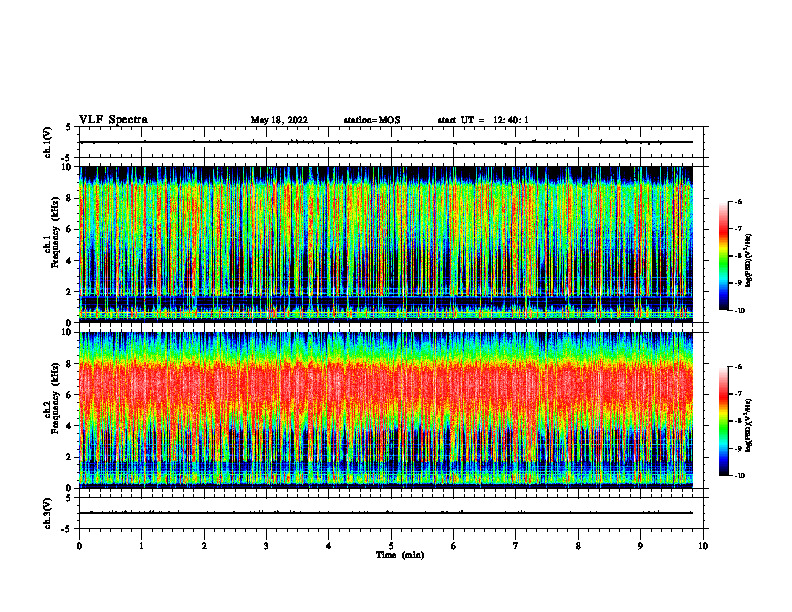This screenshot has height=612, width=792.
Task: Click the "6" tick on ch.2 frequency axis
Action: pyautogui.click(x=69, y=395)
